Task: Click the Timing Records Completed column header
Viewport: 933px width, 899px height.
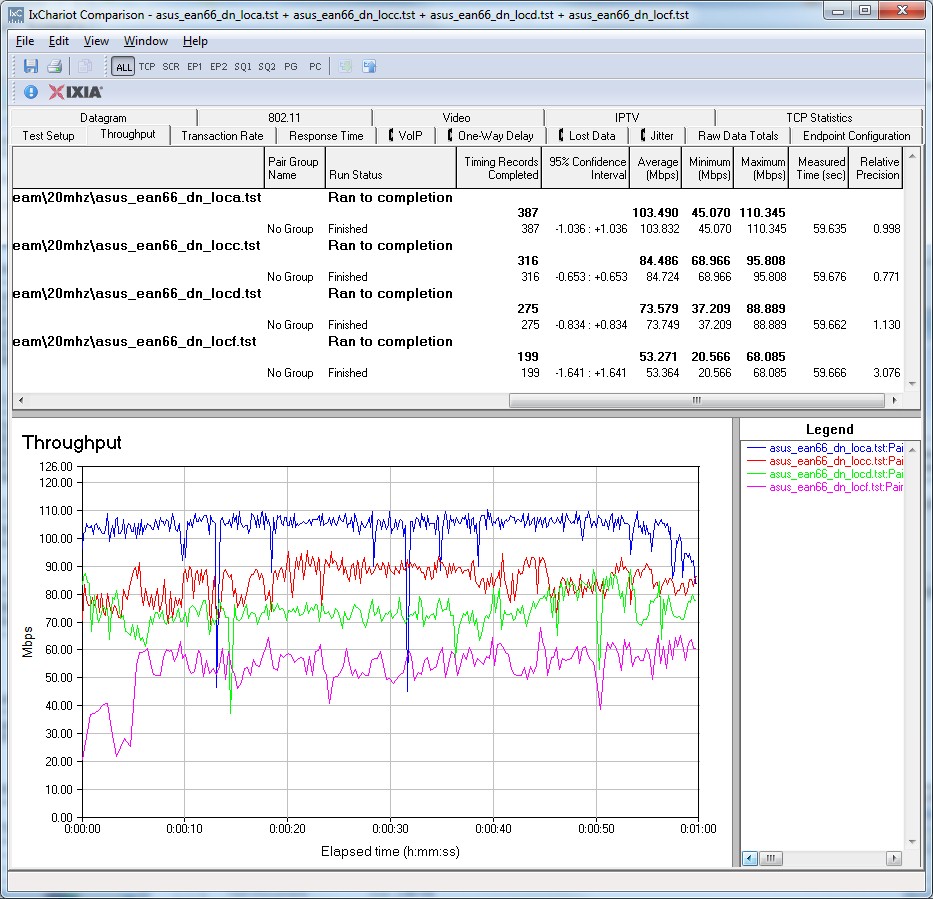Action: click(x=499, y=168)
